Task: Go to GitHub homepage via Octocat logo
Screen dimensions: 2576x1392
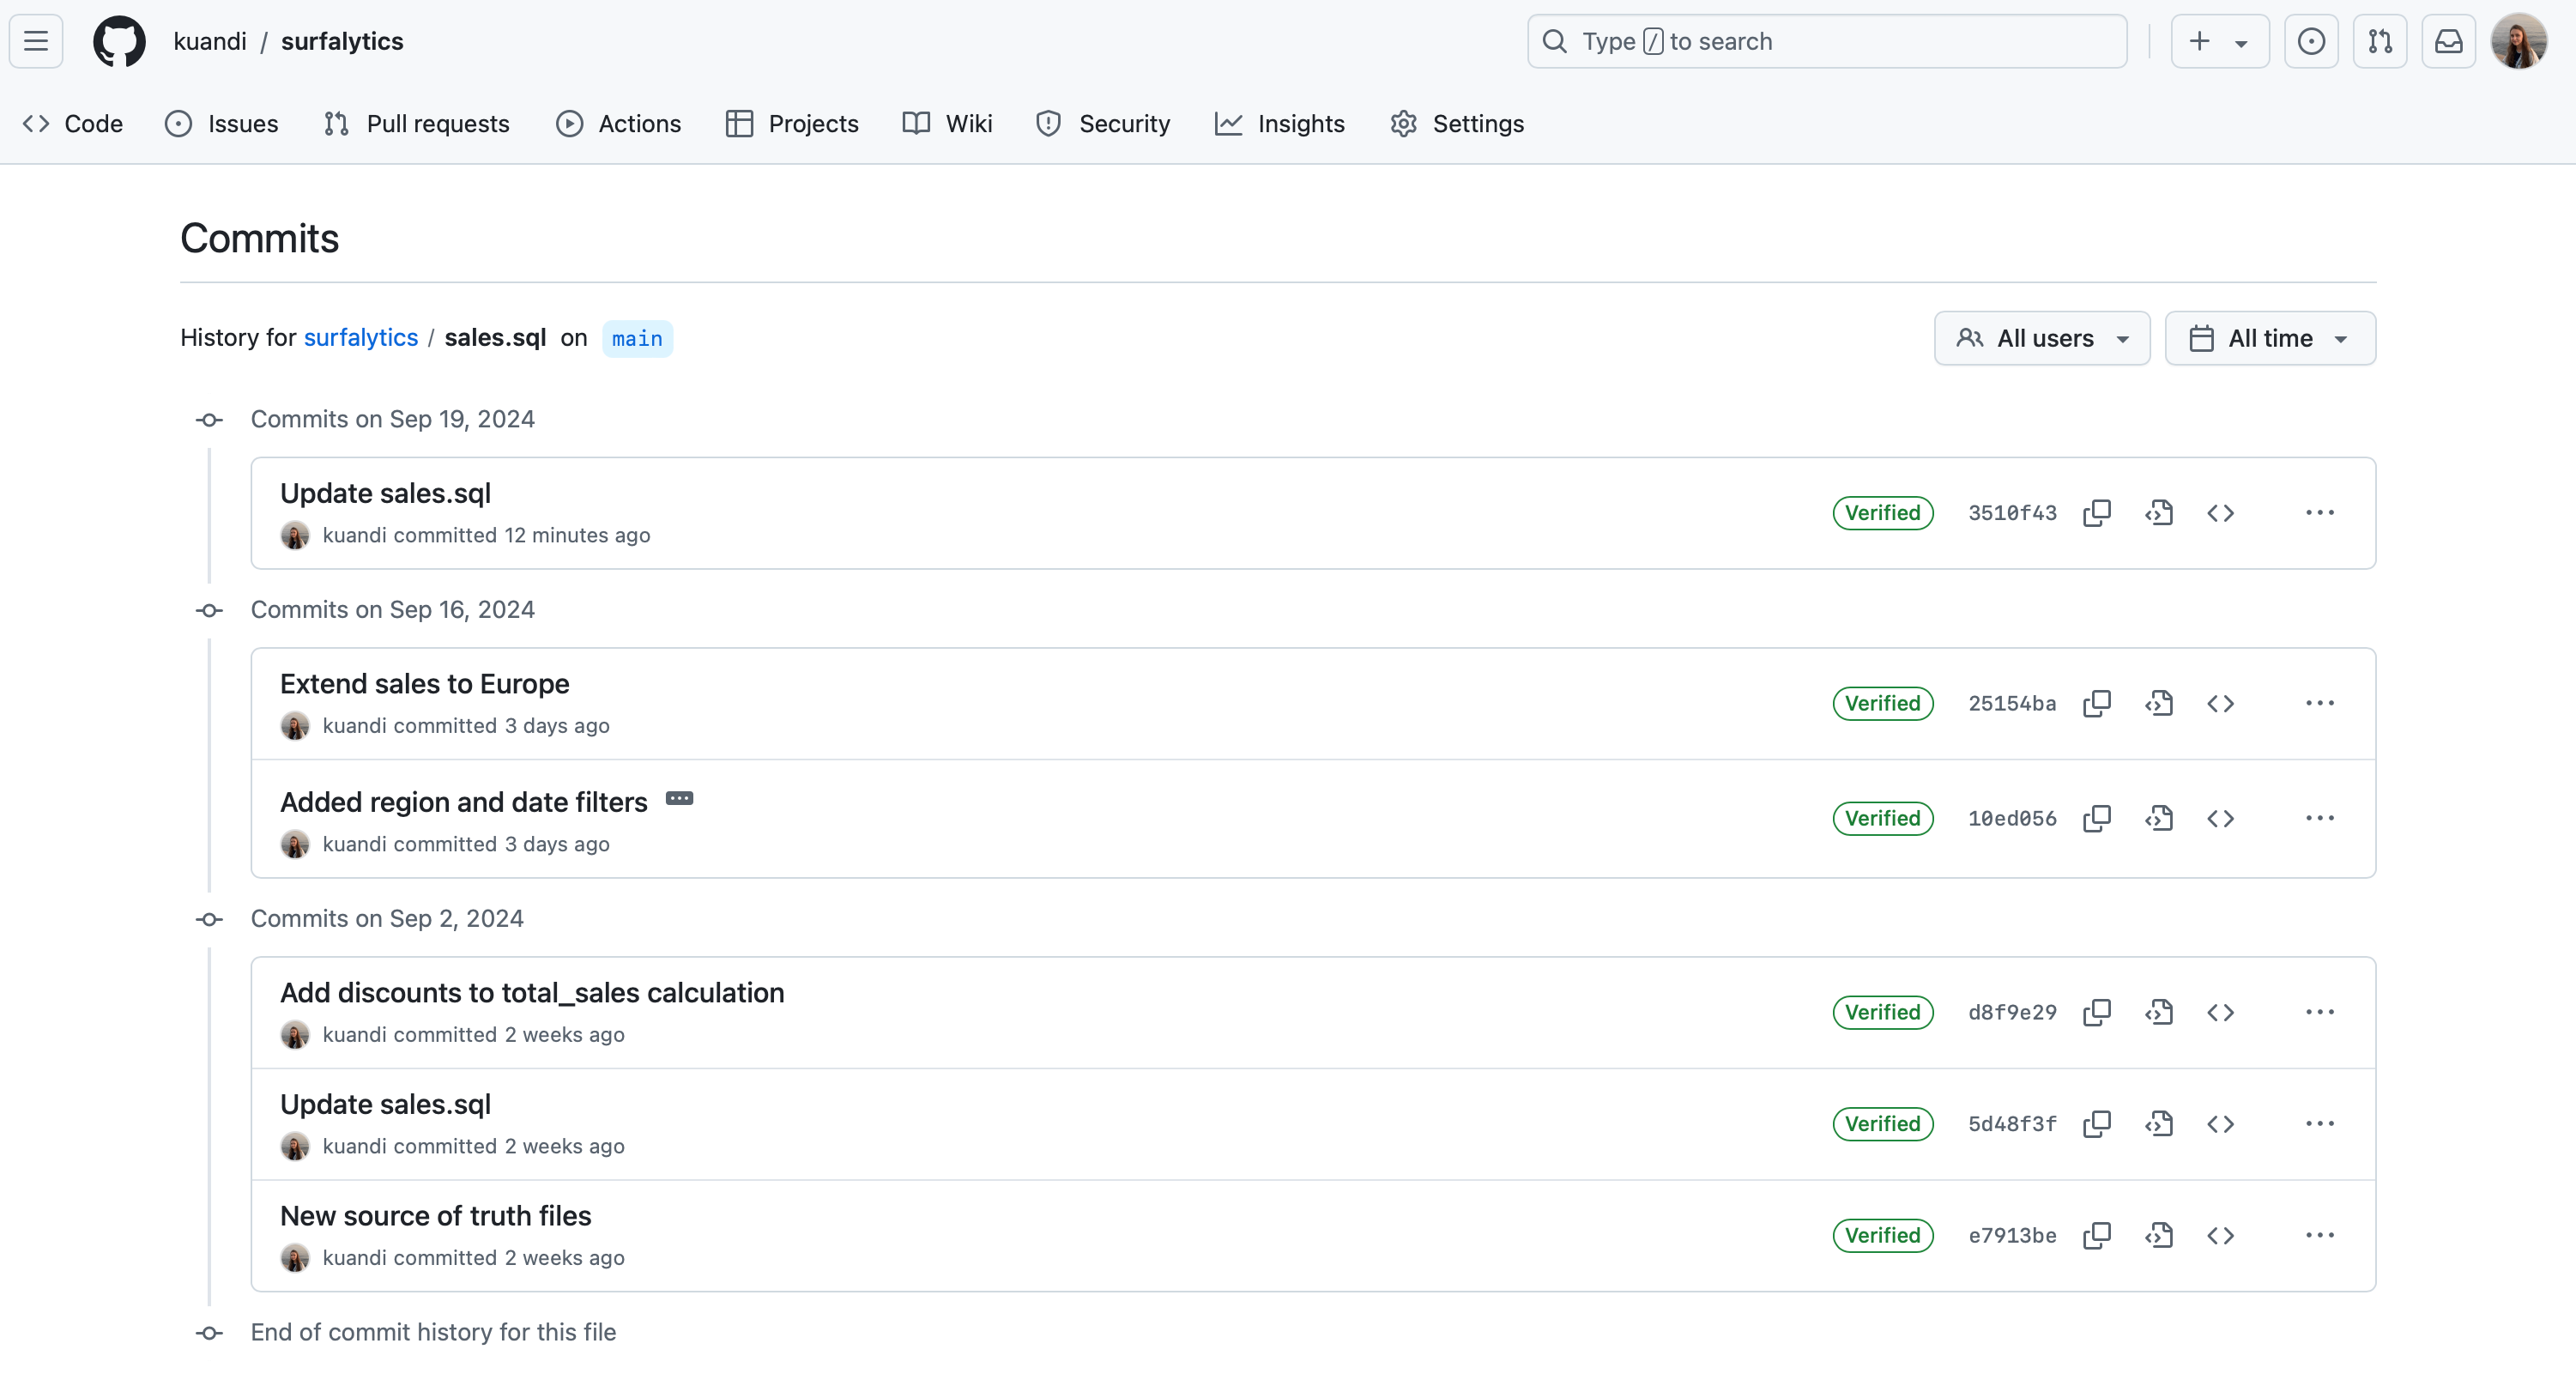Action: click(119, 41)
